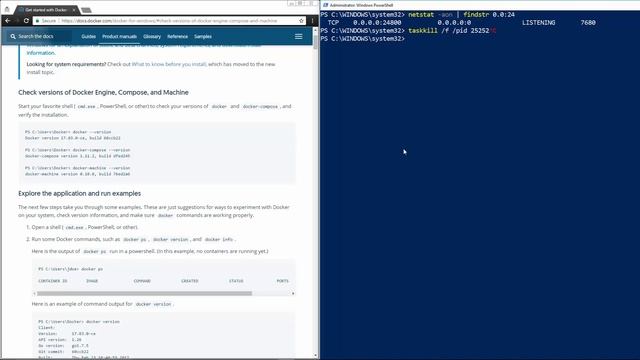Click the right arrow of the code scrollbar
640x360 pixels.
tap(293, 293)
